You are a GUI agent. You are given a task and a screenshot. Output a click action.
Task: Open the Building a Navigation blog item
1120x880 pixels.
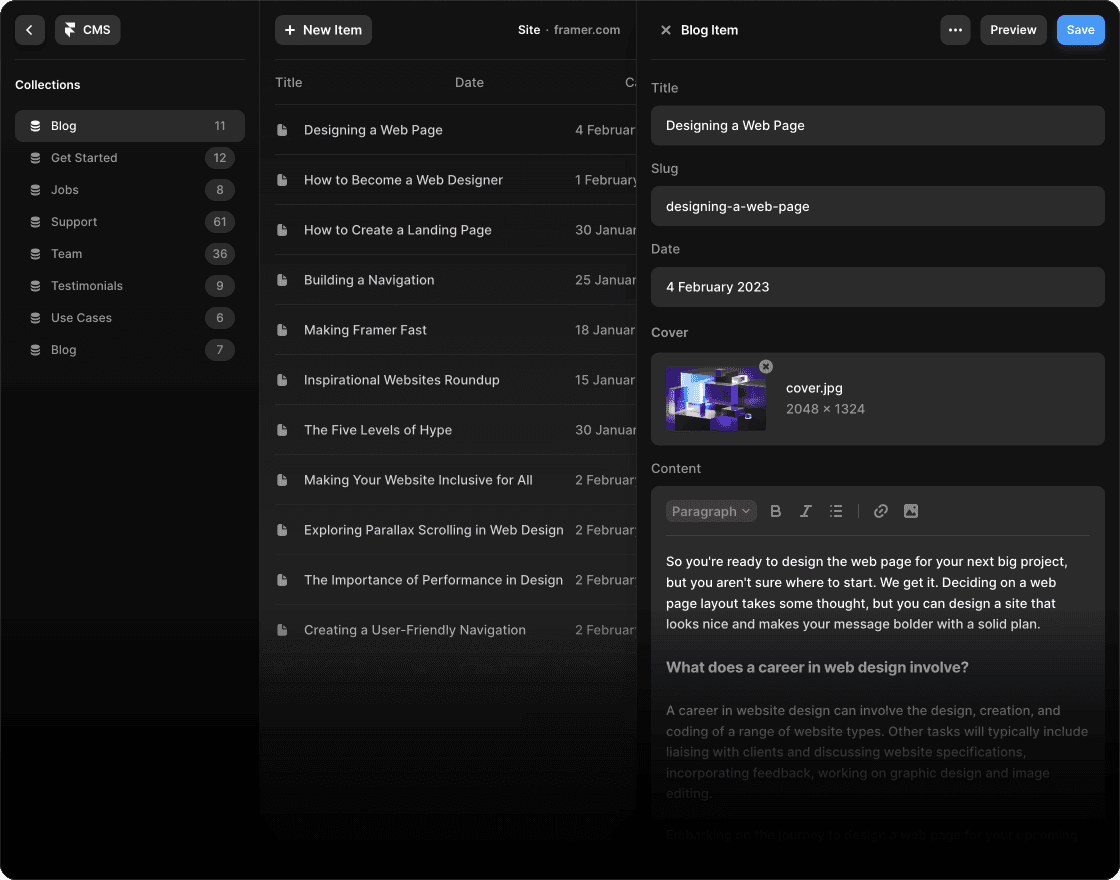tap(369, 280)
